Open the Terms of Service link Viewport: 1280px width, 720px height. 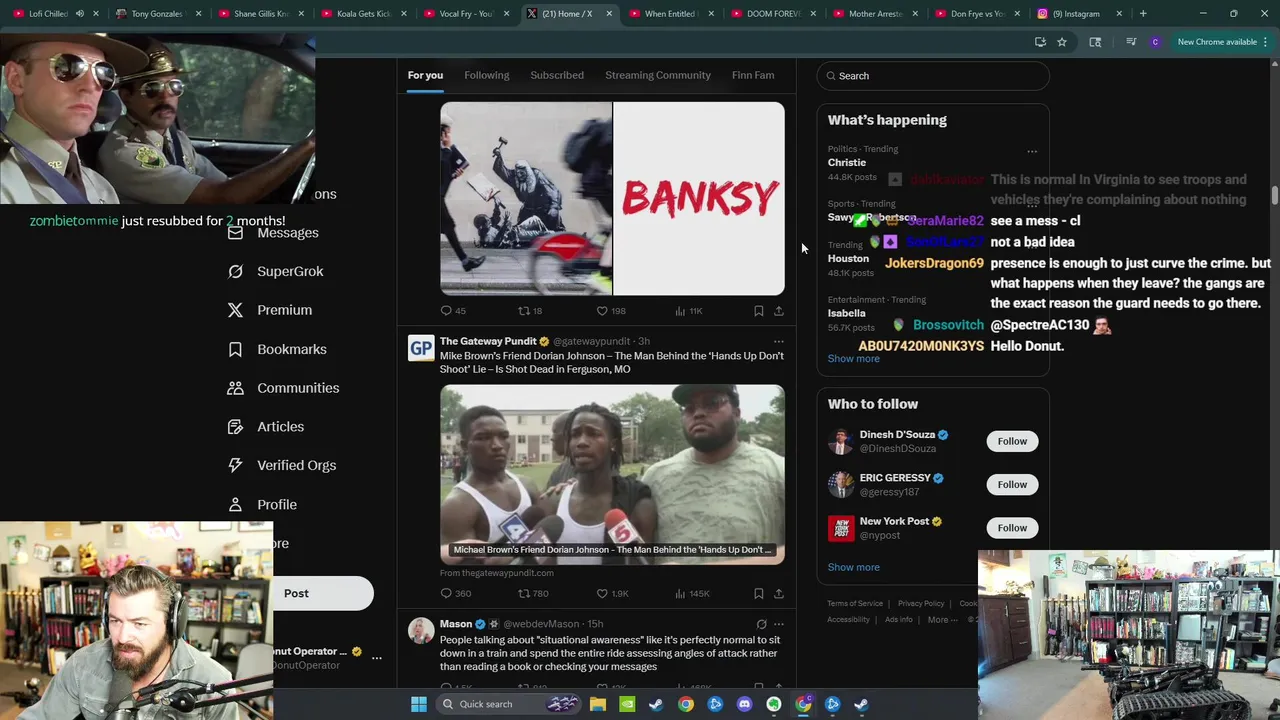click(855, 604)
